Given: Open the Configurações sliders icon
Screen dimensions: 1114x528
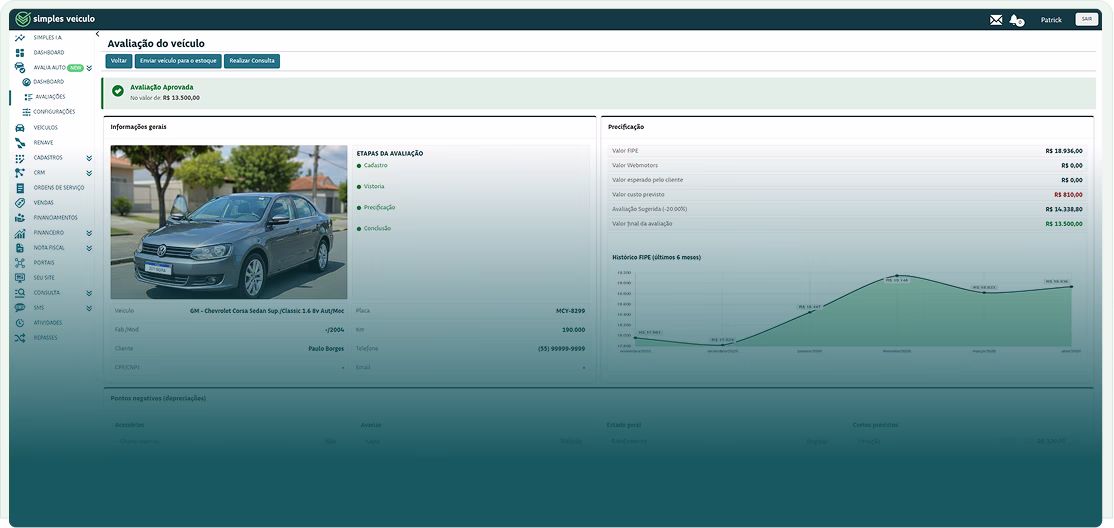Looking at the screenshot, I should 26,112.
